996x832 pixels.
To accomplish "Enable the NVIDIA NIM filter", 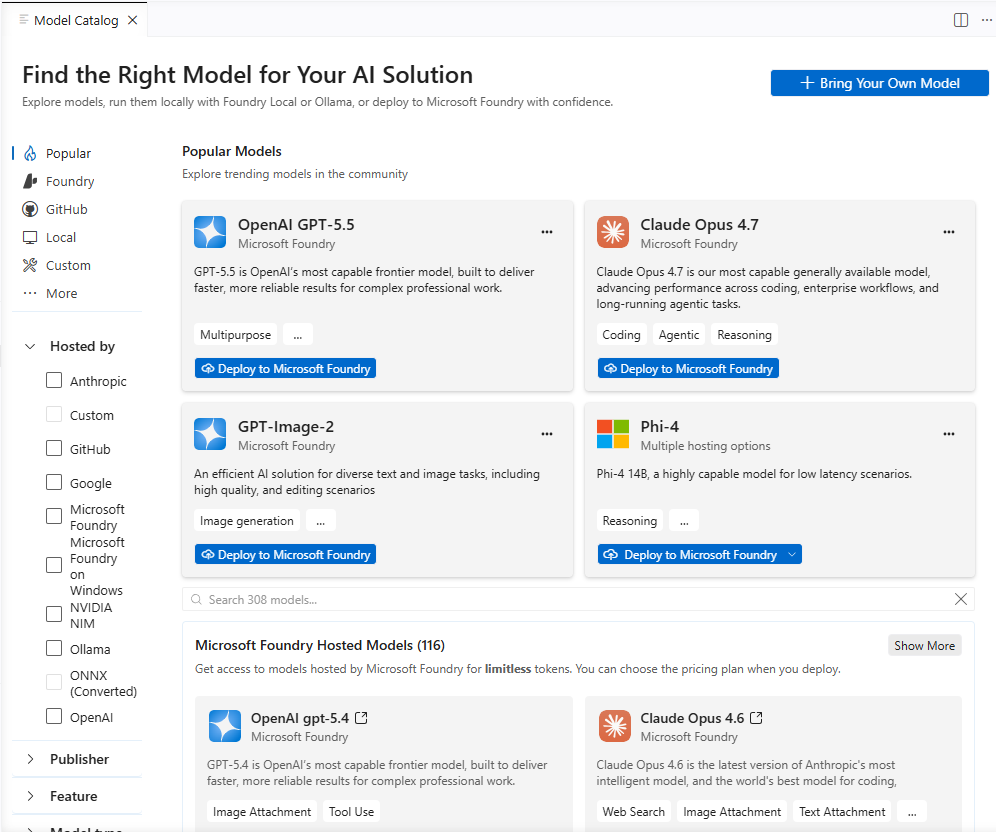I will (x=54, y=614).
